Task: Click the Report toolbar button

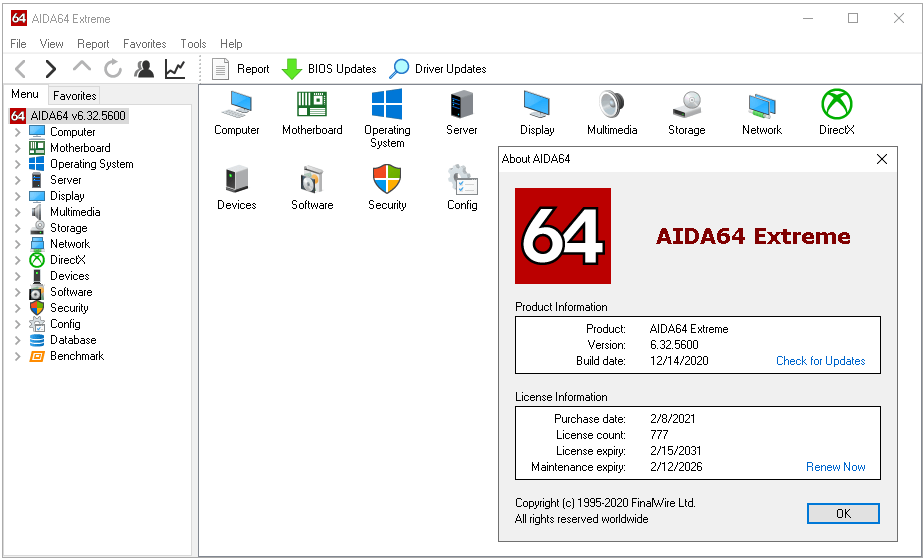Action: (241, 69)
